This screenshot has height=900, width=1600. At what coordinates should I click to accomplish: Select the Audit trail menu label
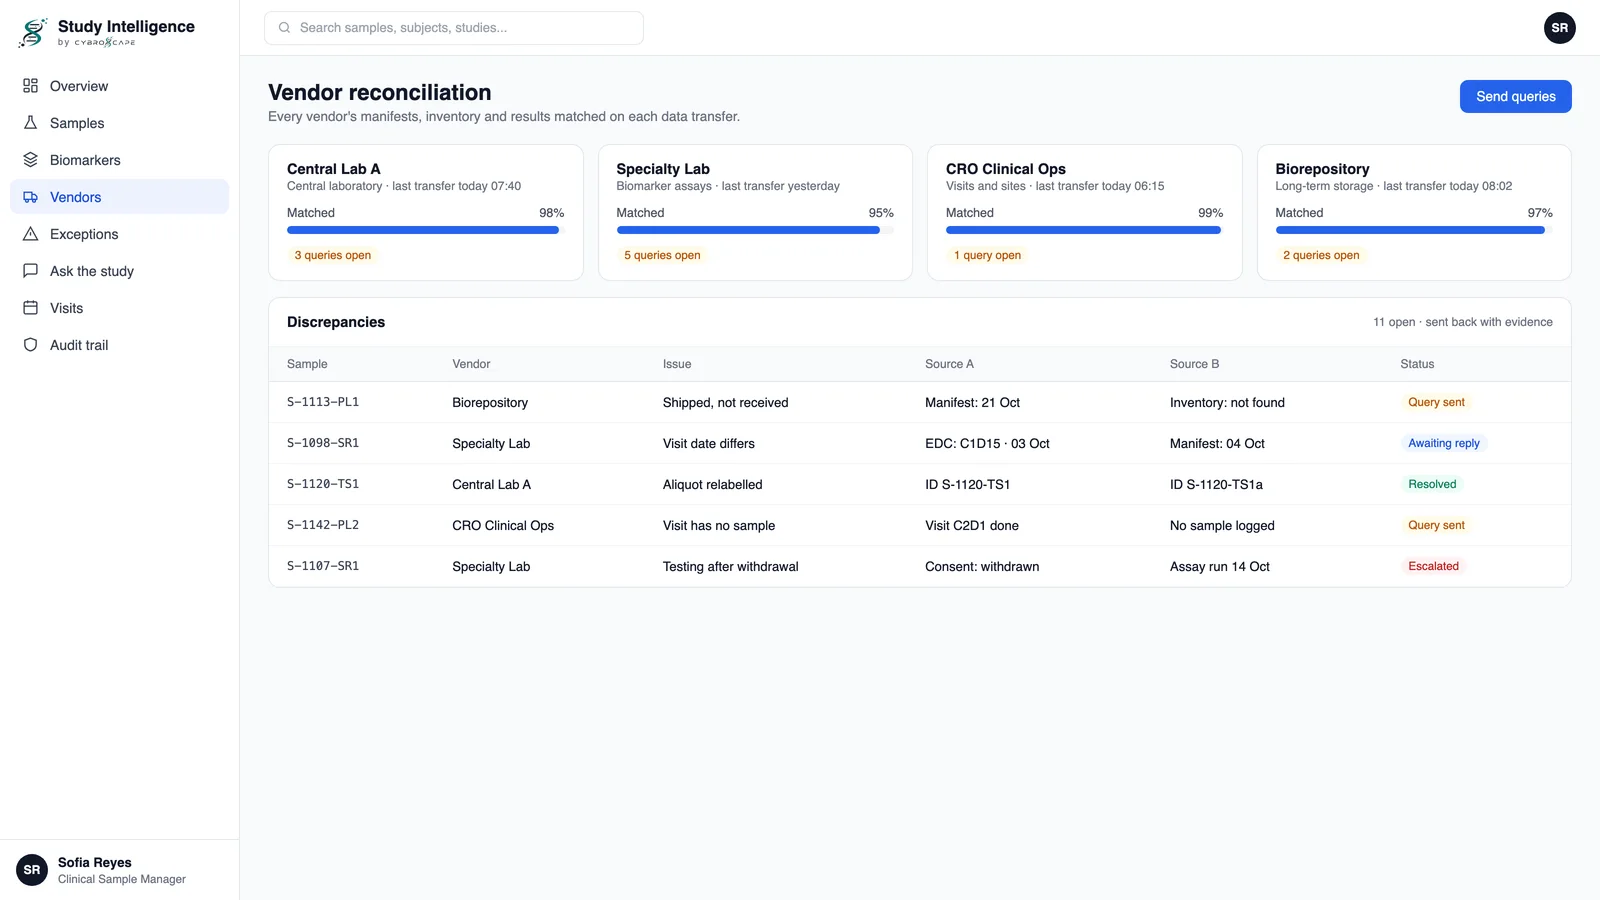coord(79,345)
